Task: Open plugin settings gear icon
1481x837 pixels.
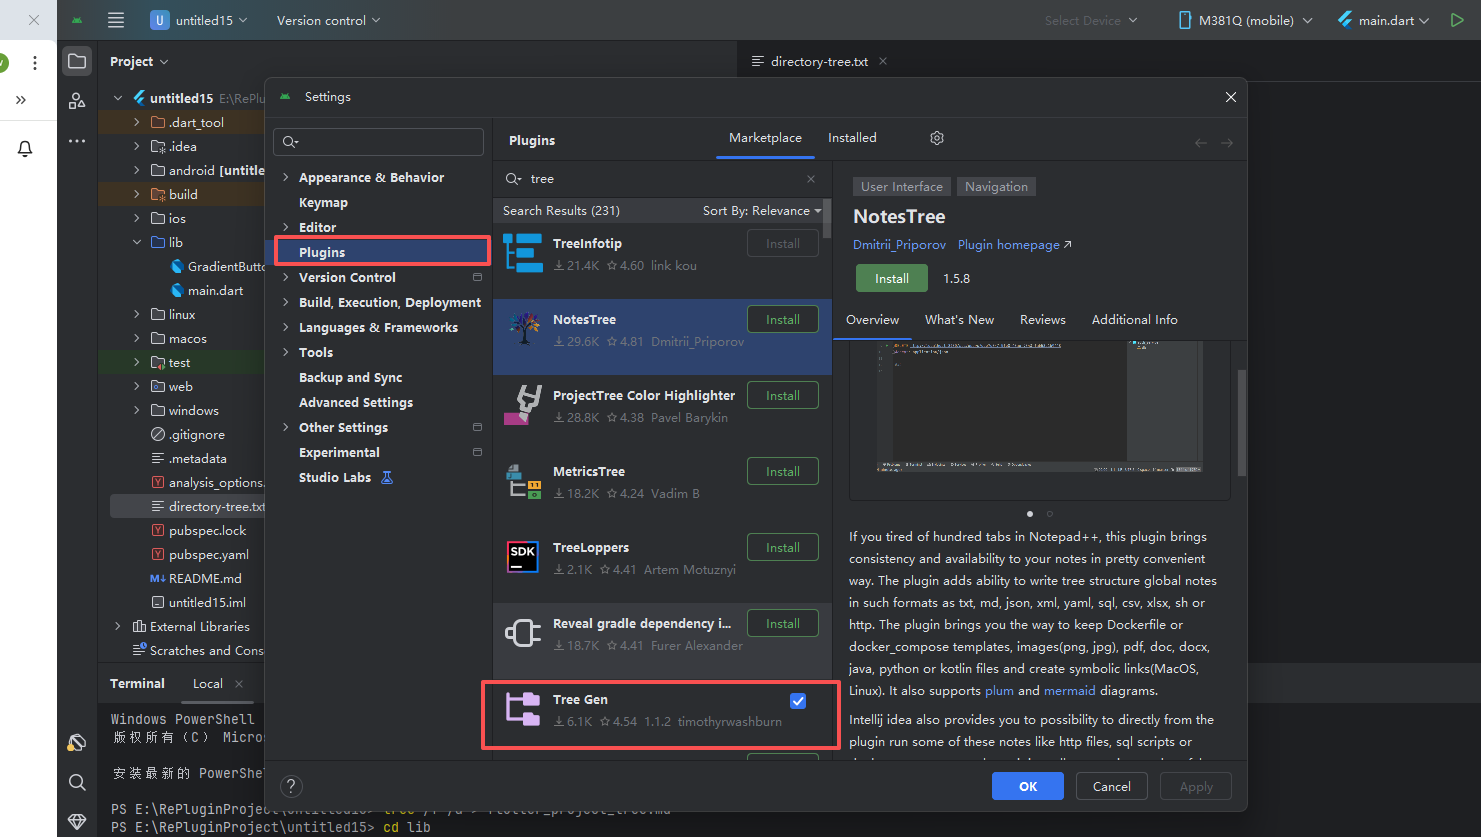Action: point(937,138)
